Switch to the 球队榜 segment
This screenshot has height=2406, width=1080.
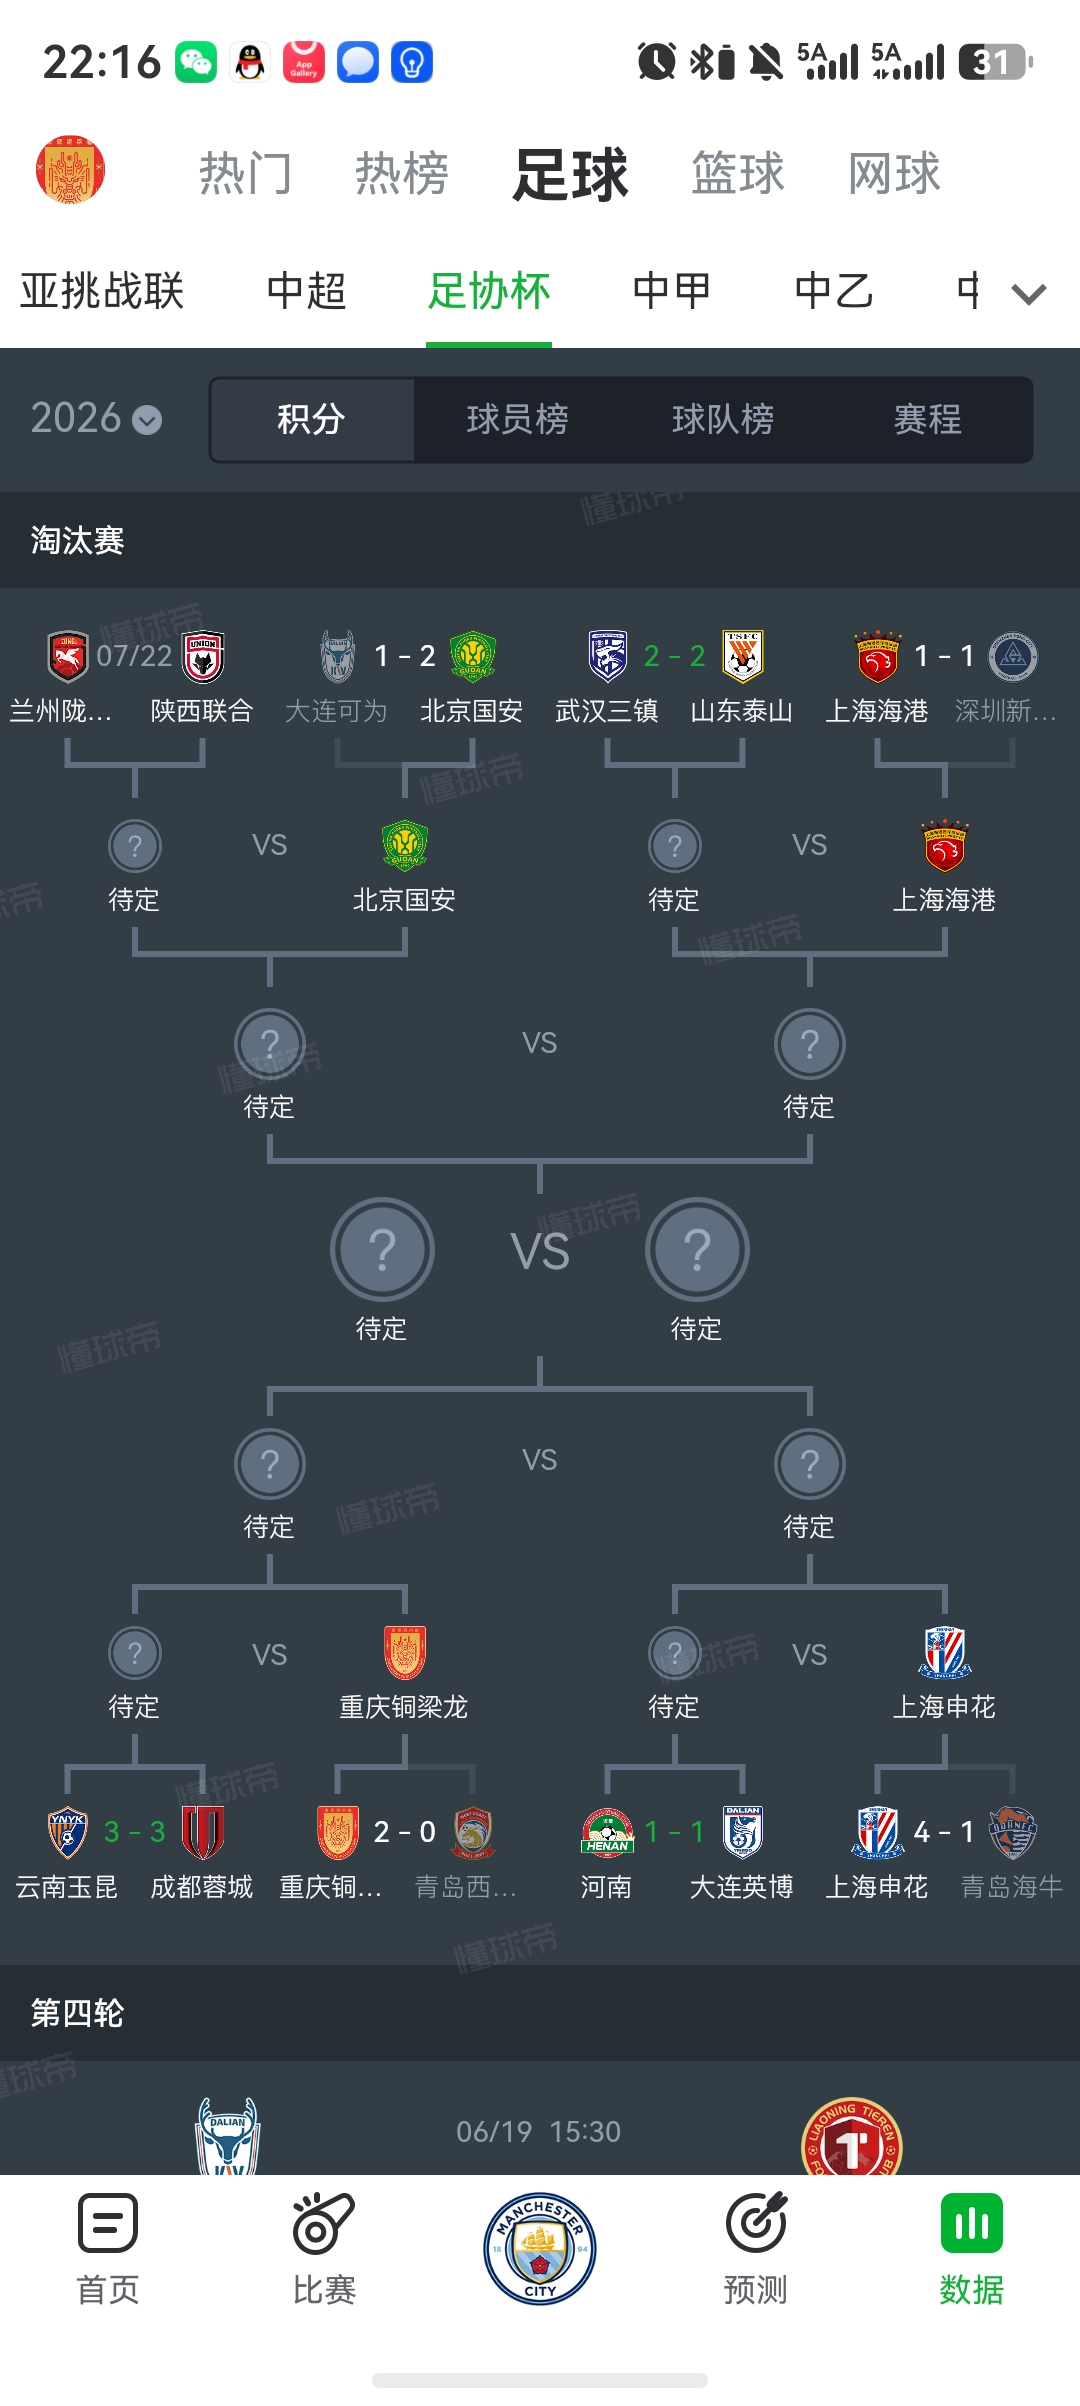point(723,419)
